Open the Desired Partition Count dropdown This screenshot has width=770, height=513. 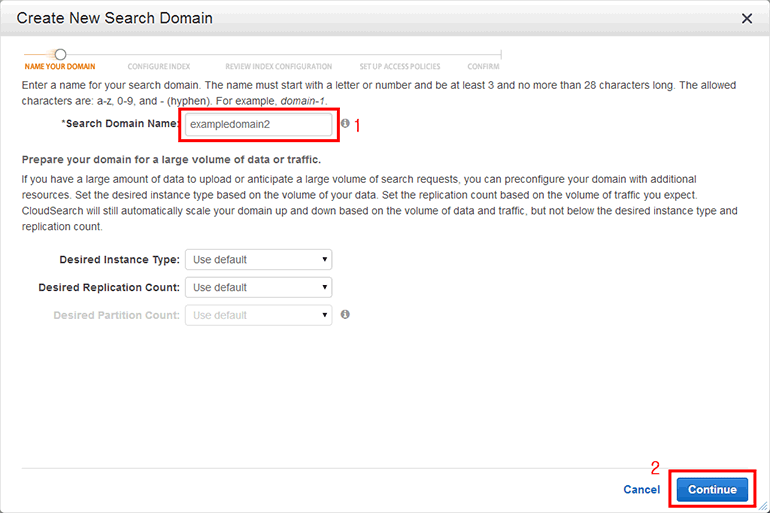(259, 315)
